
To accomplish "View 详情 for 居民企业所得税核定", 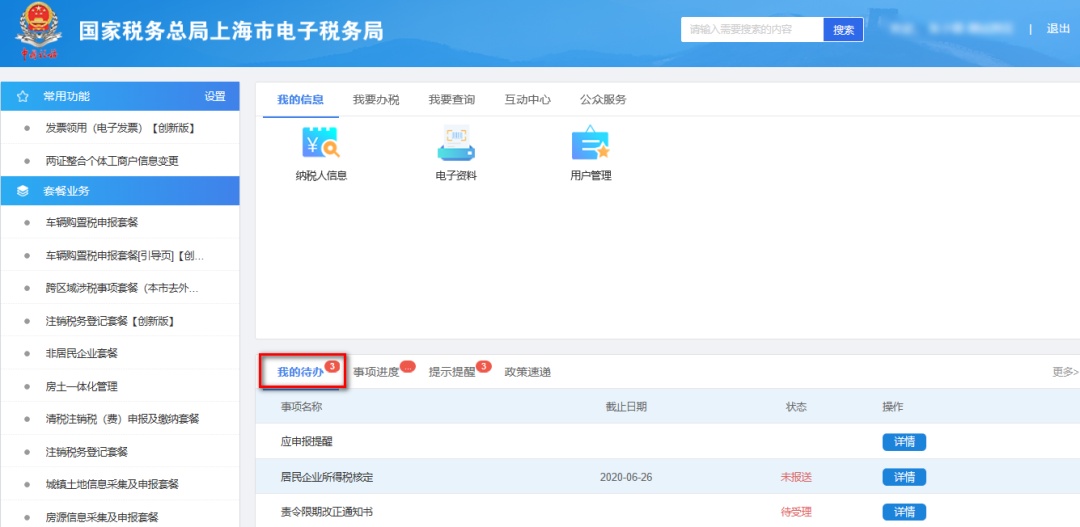I will 904,477.
